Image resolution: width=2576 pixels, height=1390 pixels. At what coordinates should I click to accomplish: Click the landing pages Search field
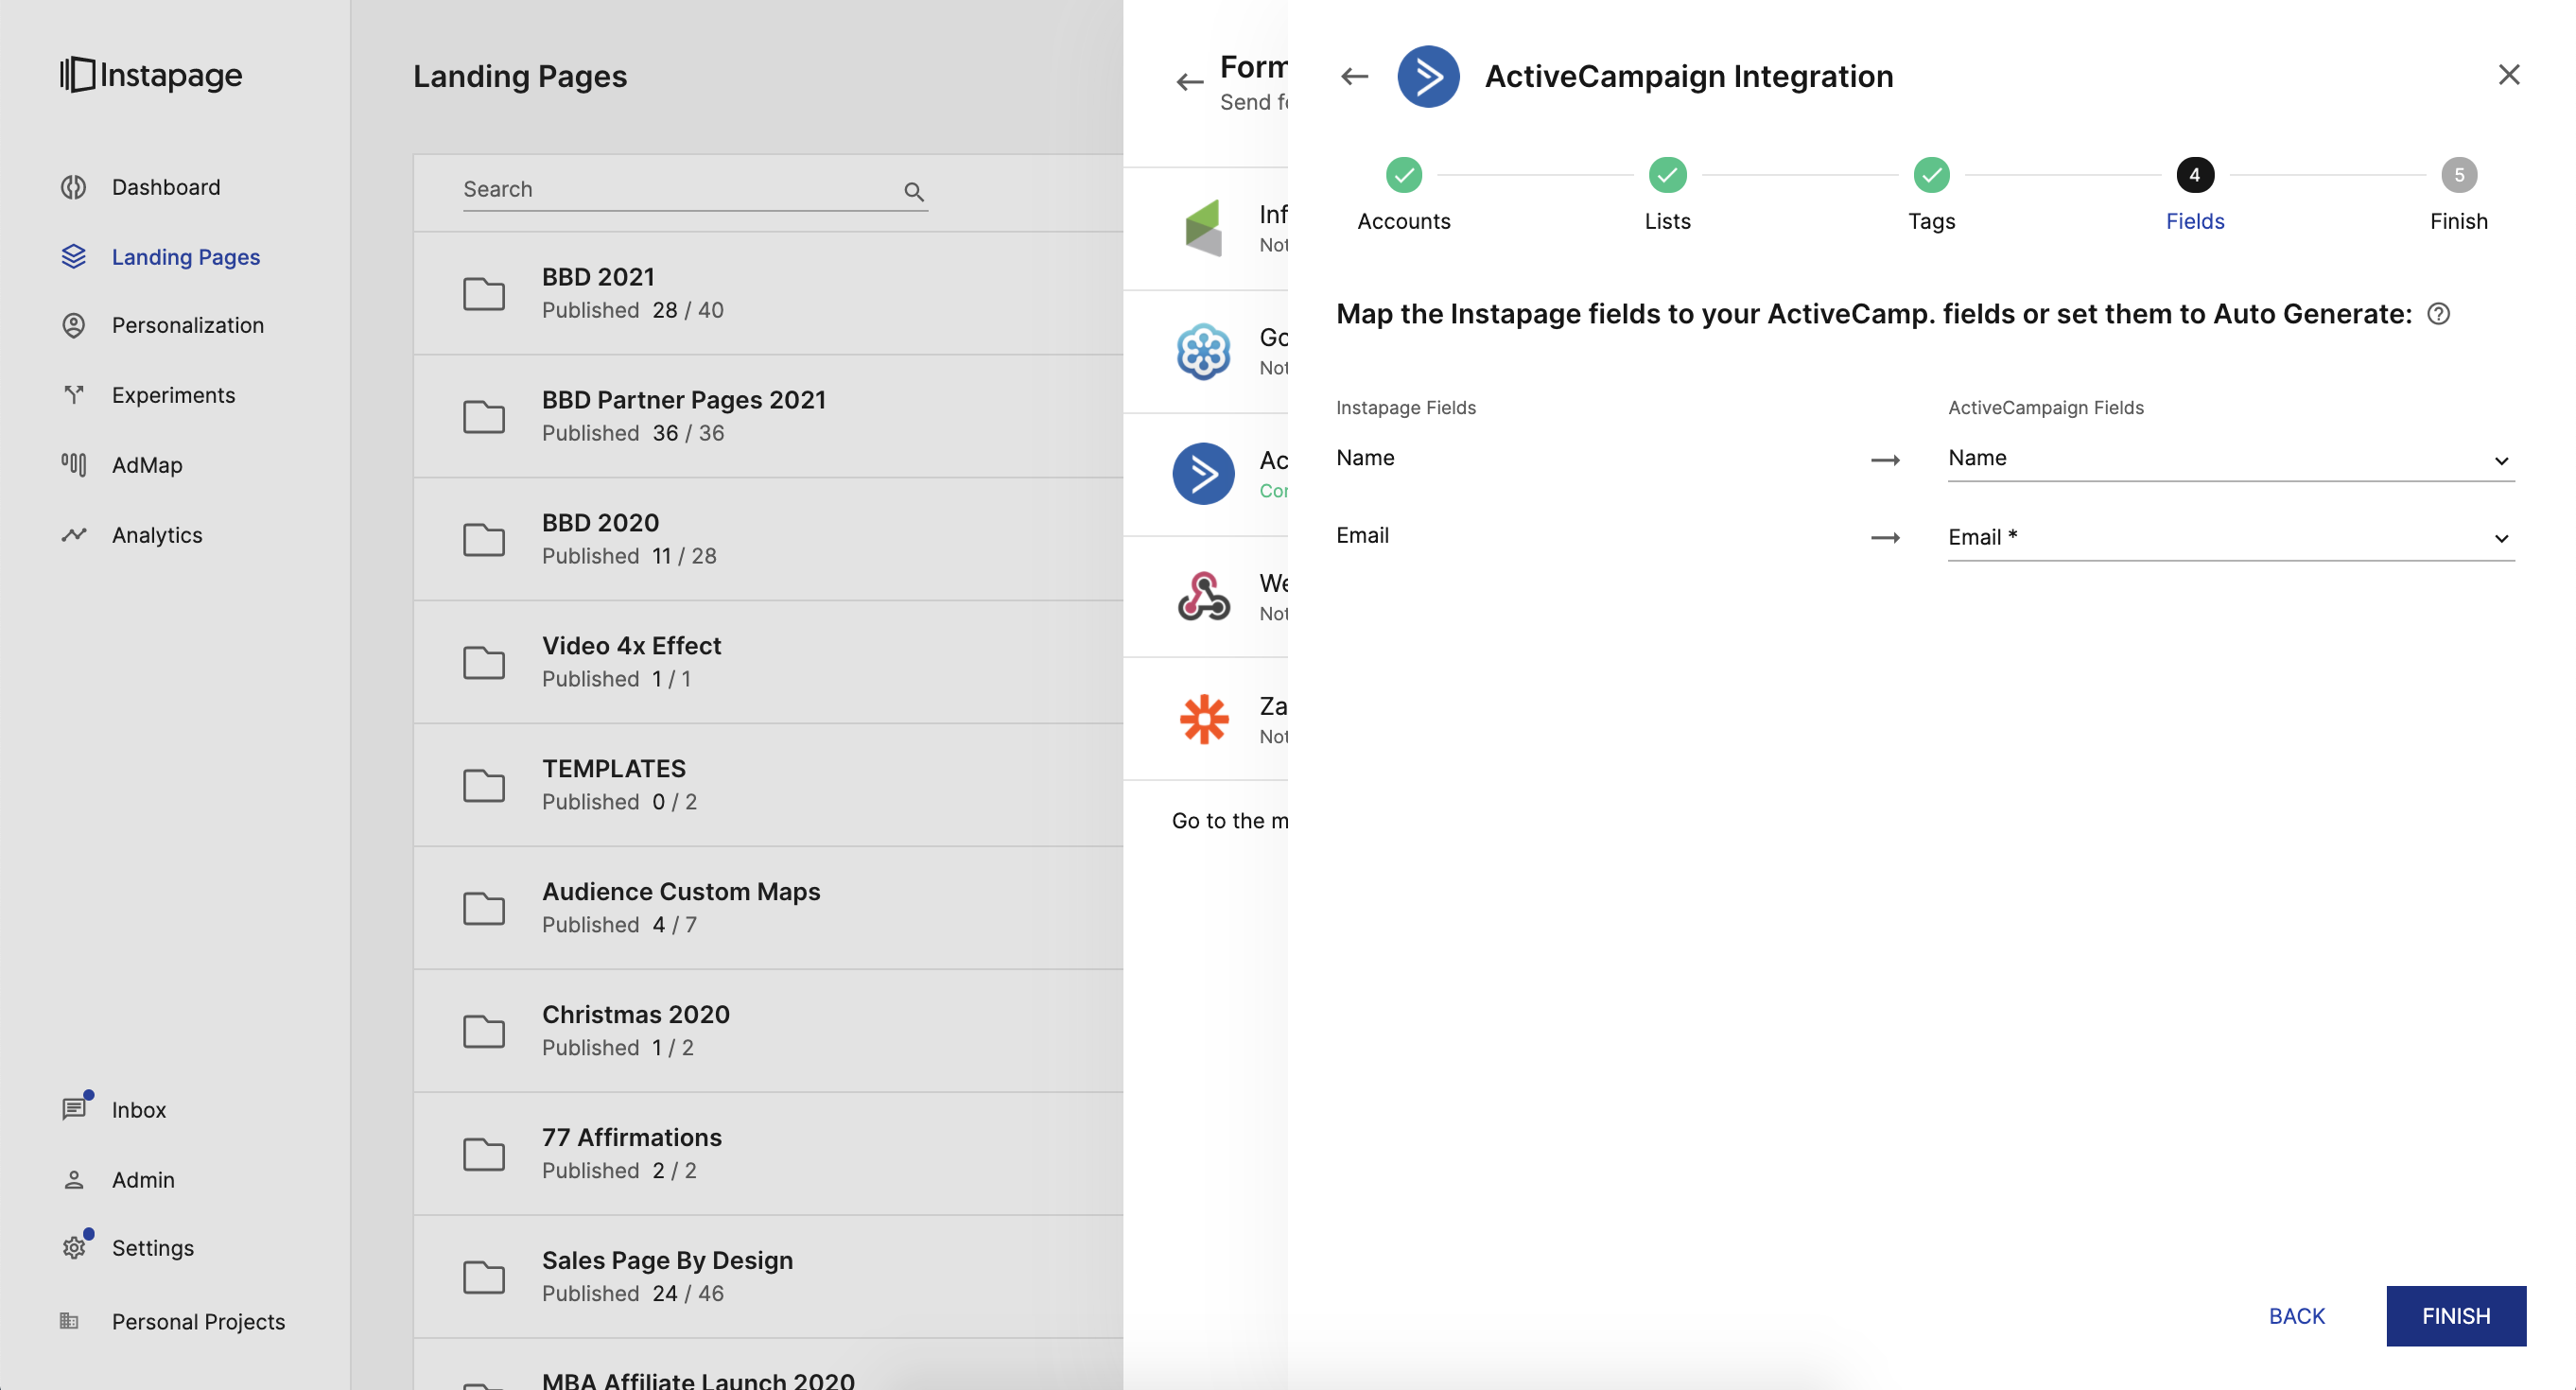695,189
